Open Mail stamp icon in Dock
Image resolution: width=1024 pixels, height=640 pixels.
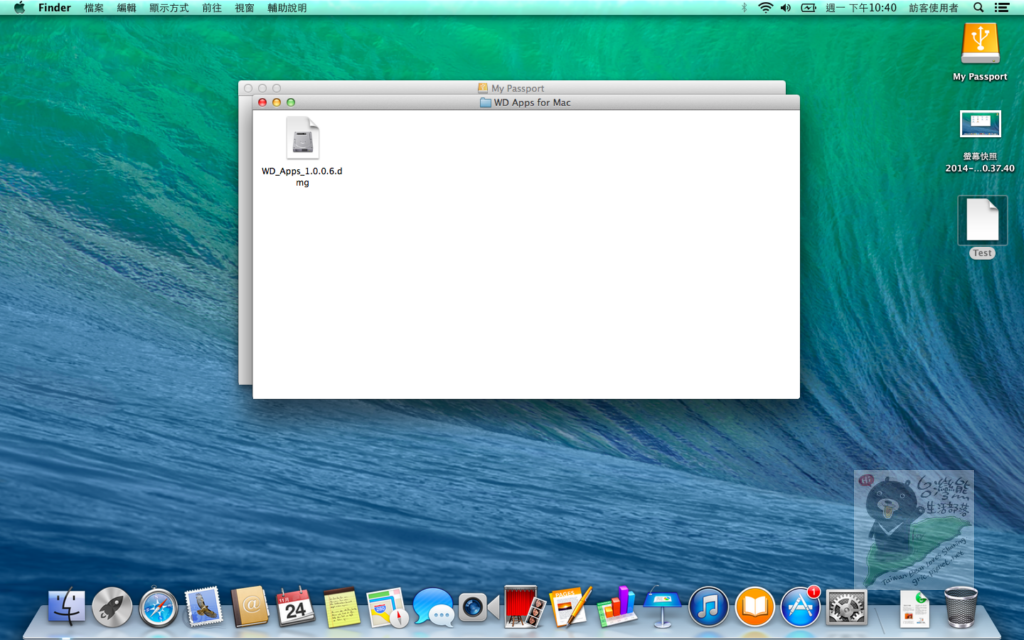click(204, 607)
